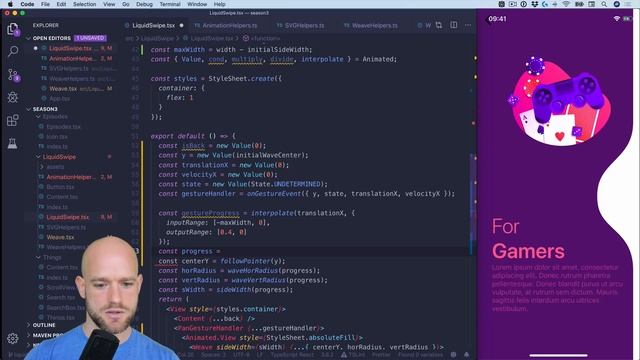Viewport: 640px width, 360px height.
Task: Click the notifications bell in the status bar
Action: tap(466, 355)
